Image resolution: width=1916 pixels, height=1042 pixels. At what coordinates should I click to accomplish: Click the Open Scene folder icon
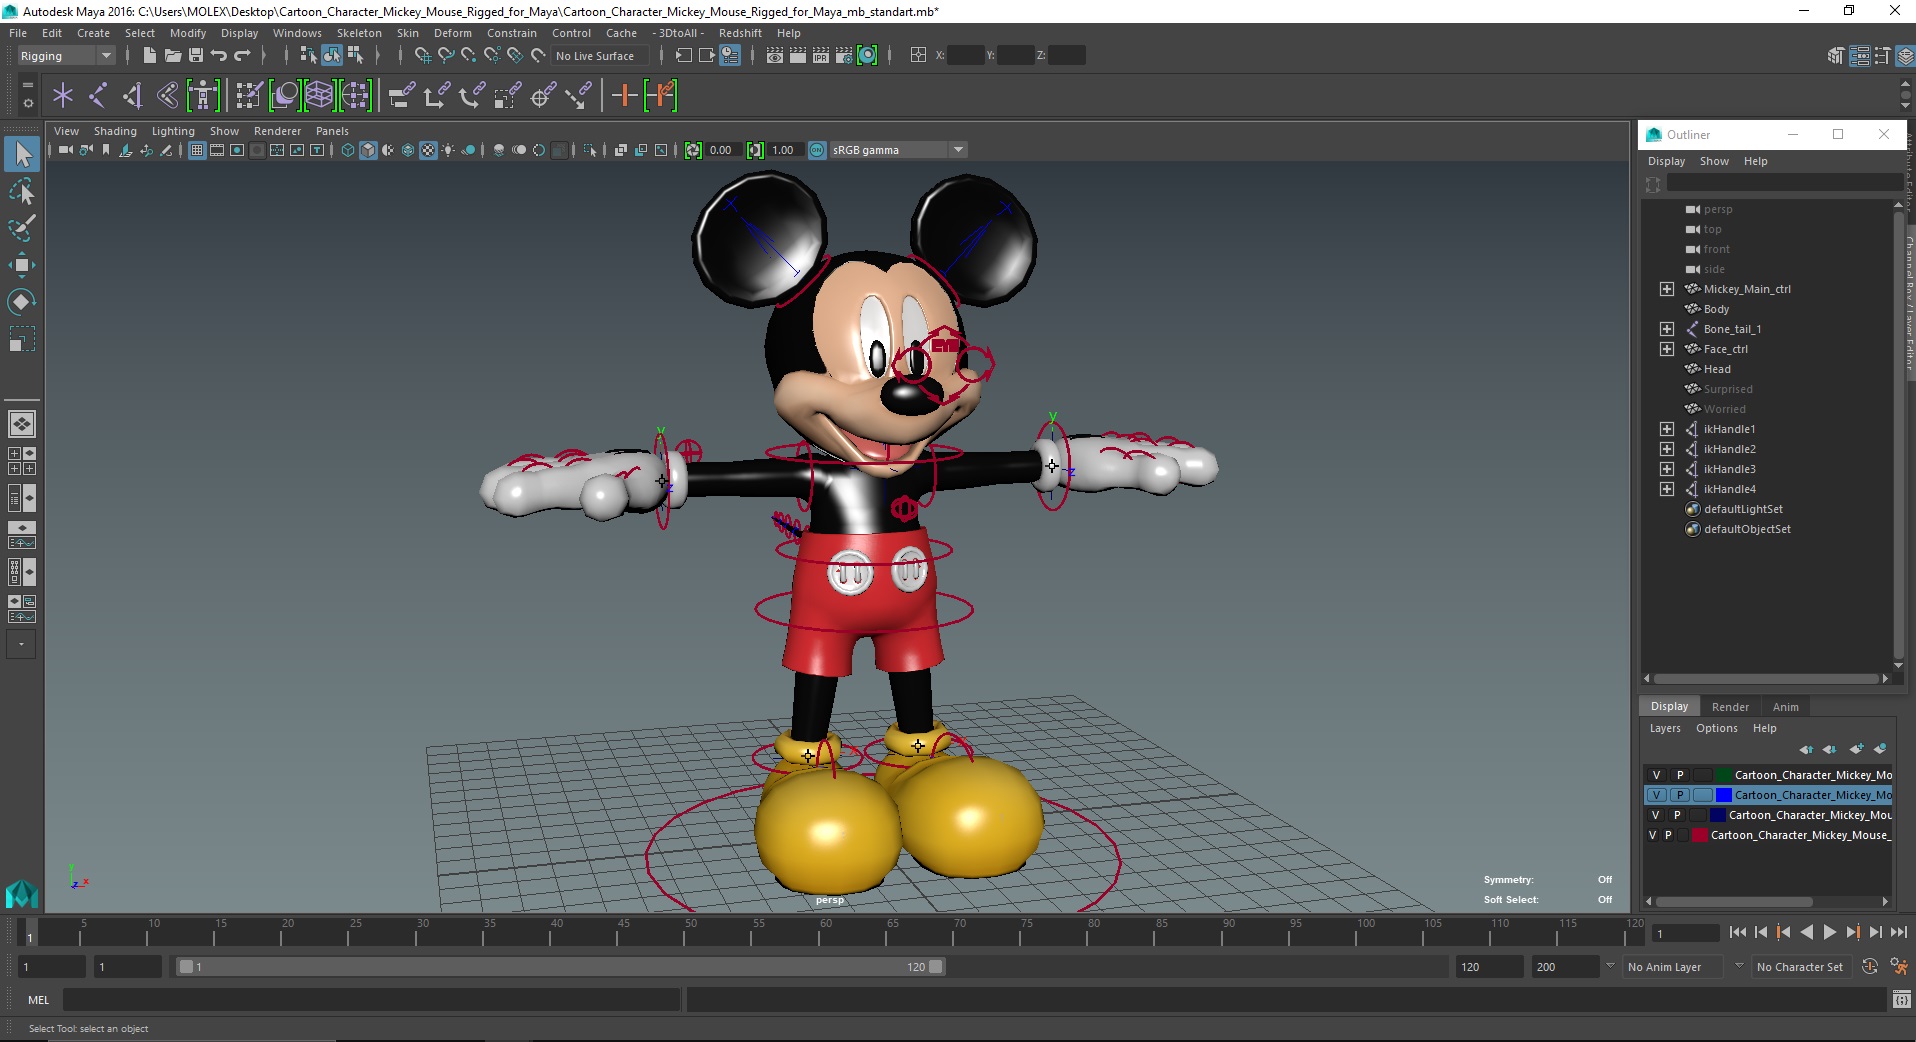pyautogui.click(x=173, y=56)
